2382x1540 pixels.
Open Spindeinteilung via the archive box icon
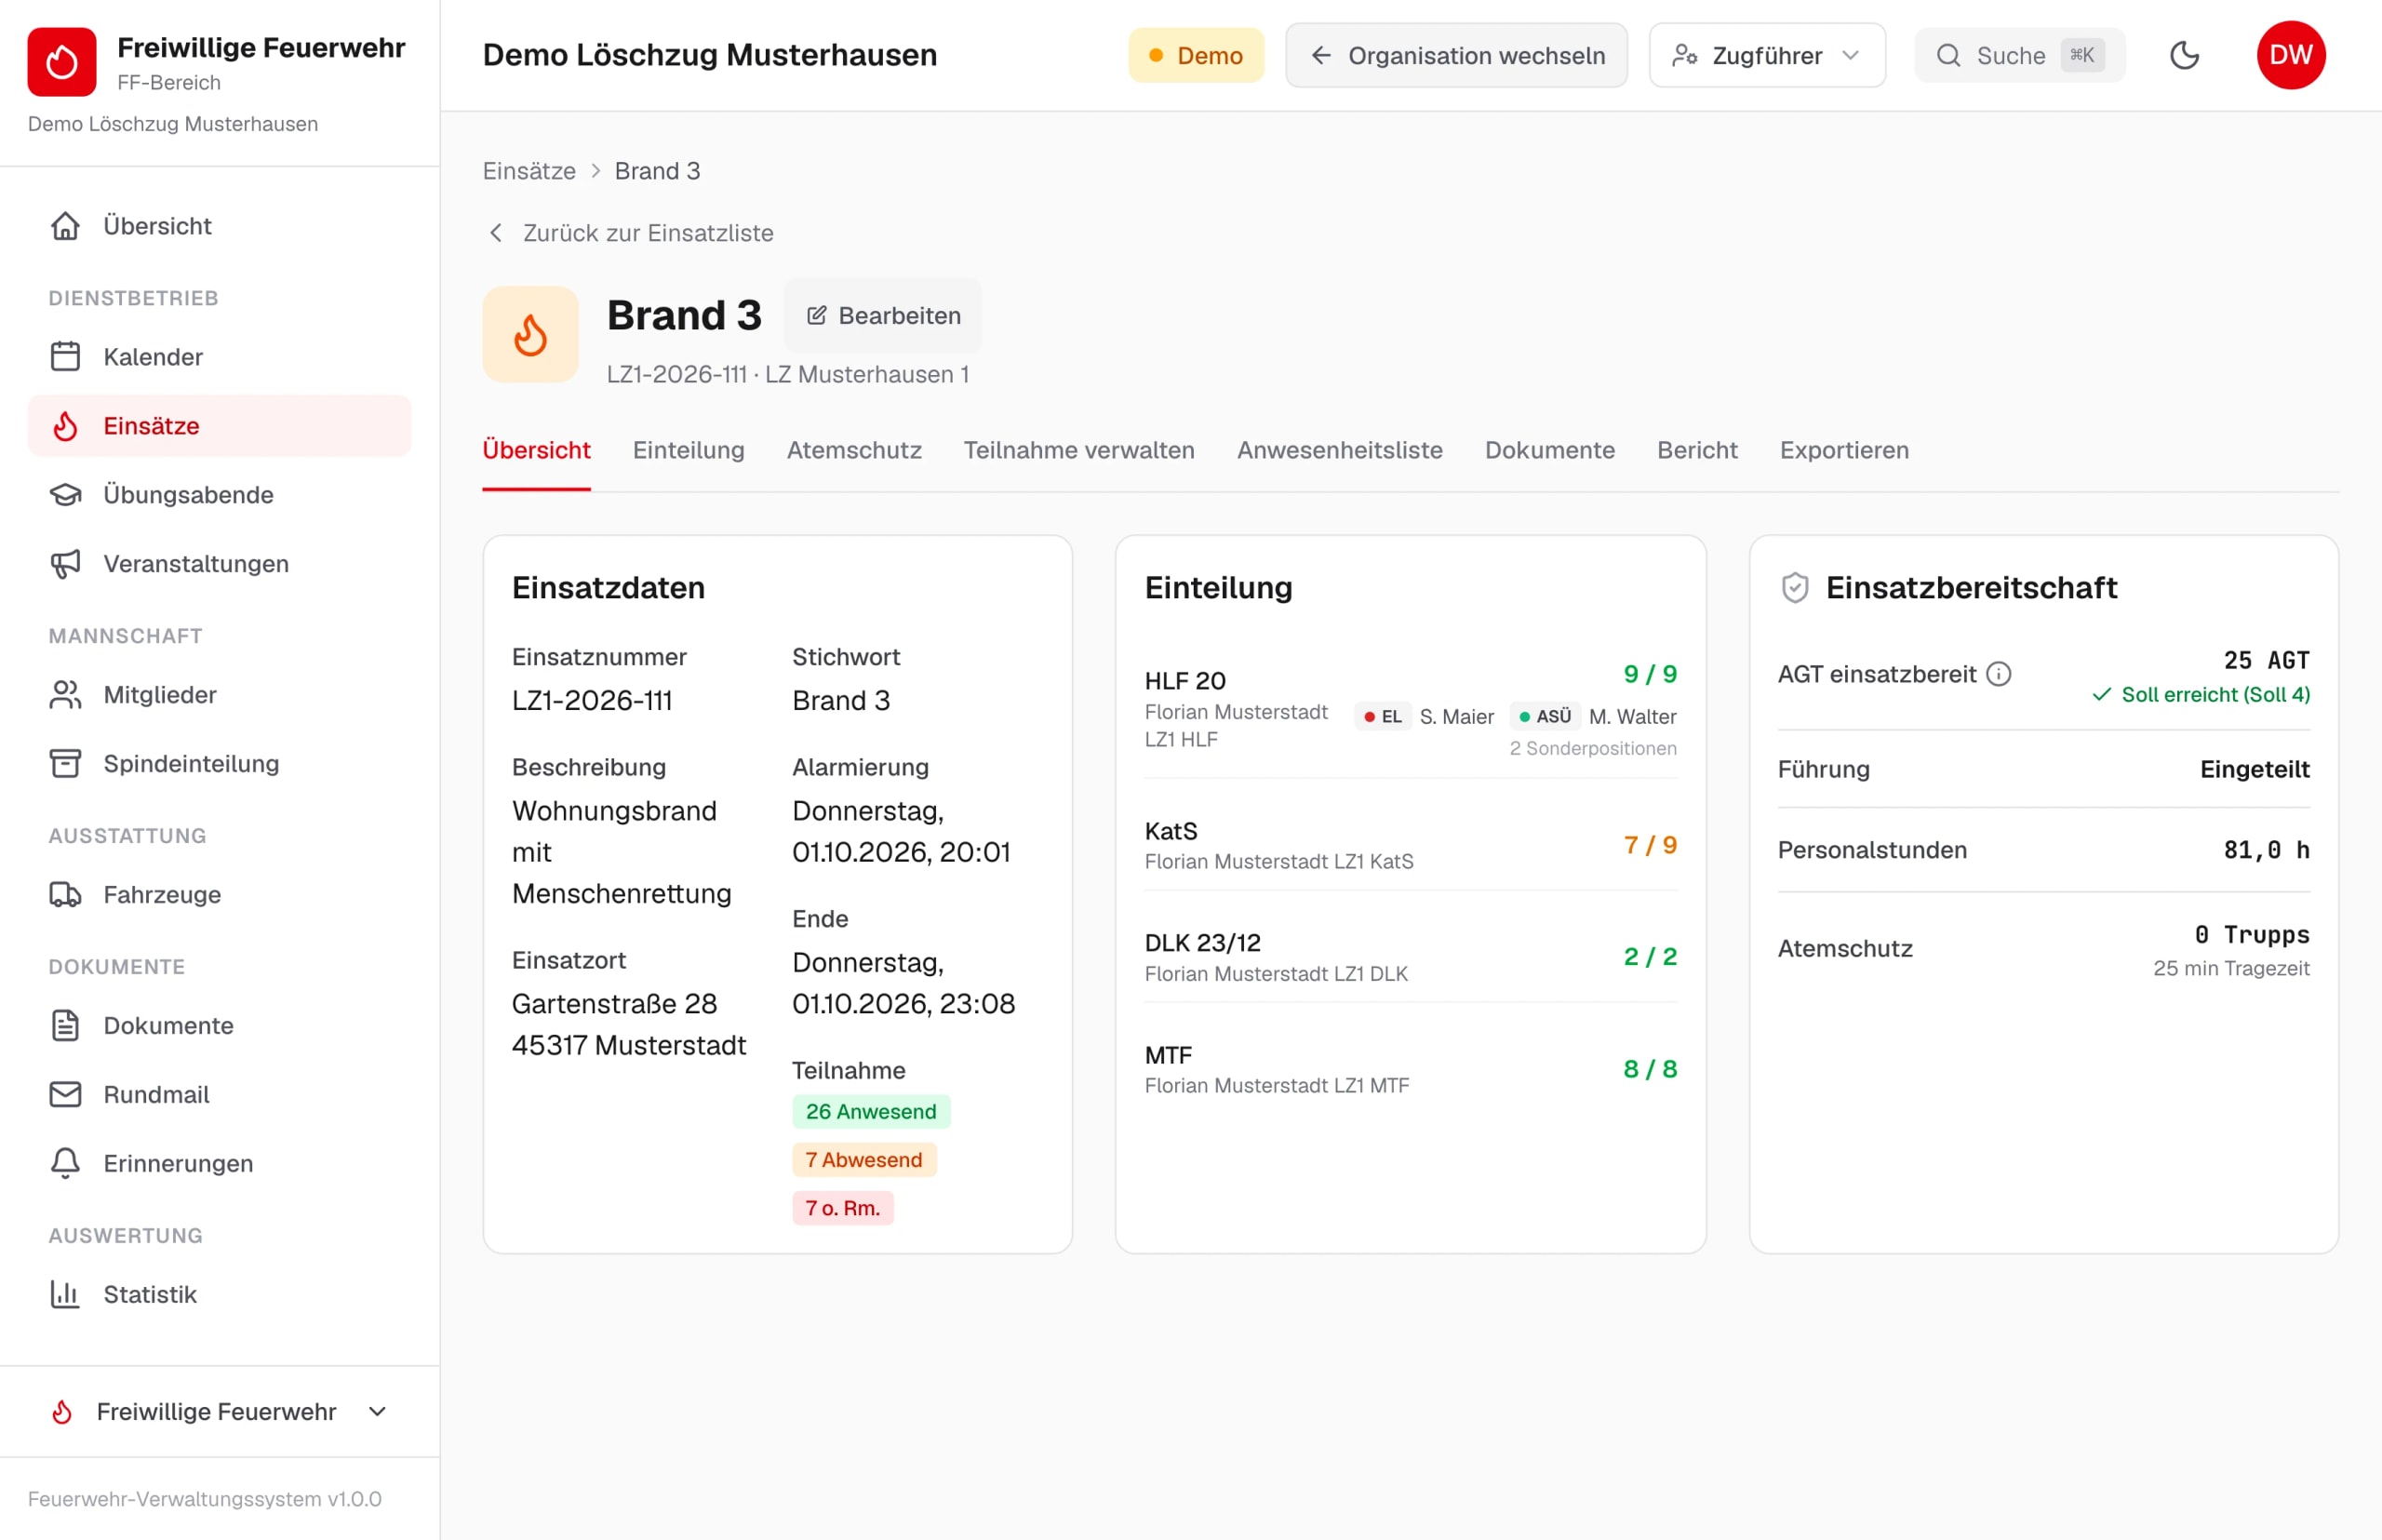65,763
